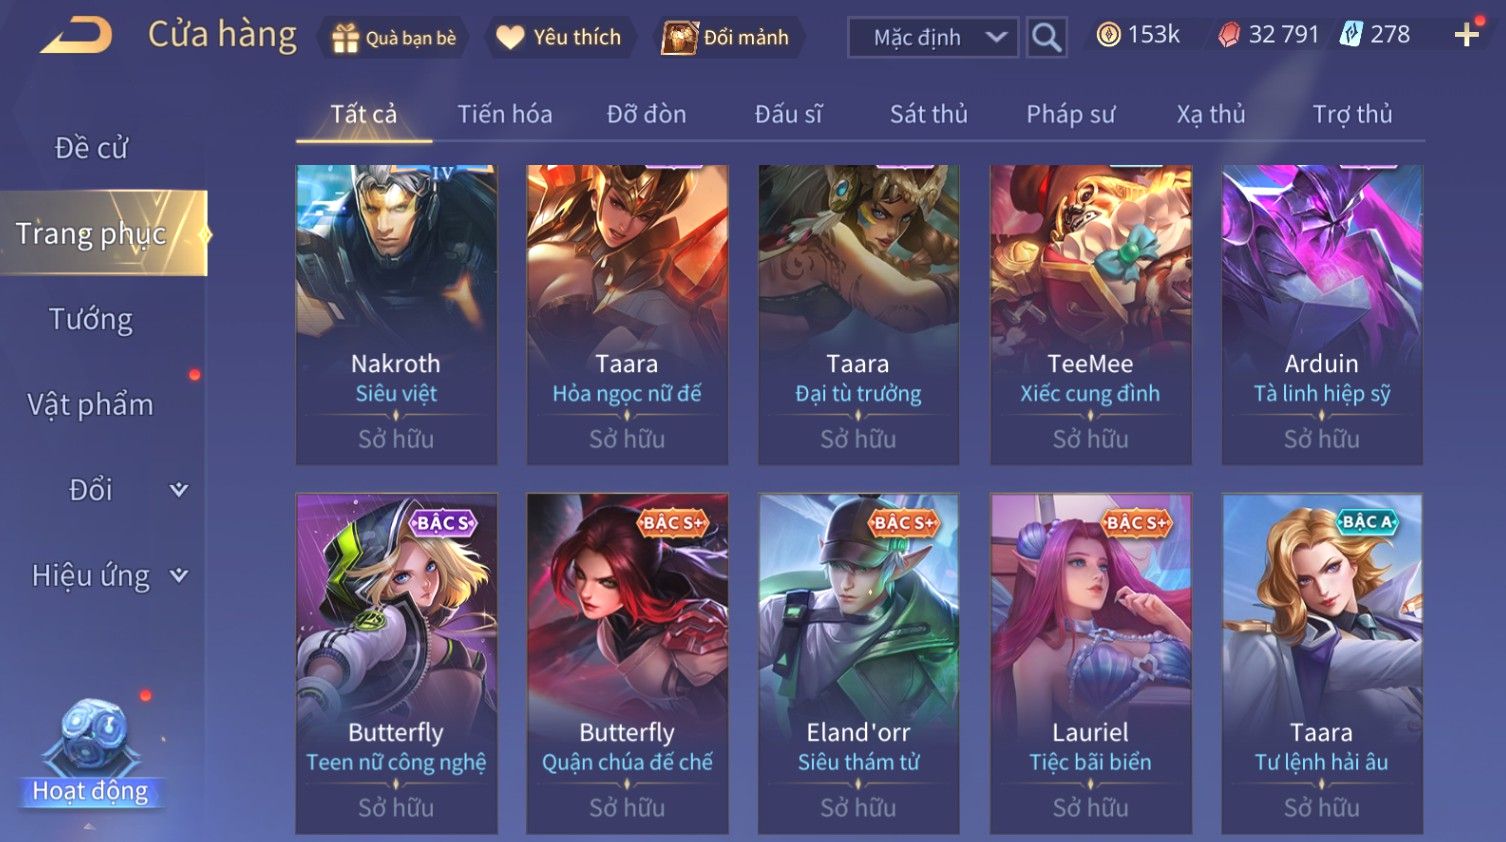Open Lauriel Tiệc bãi biển skin card
The width and height of the screenshot is (1506, 842).
click(1090, 664)
